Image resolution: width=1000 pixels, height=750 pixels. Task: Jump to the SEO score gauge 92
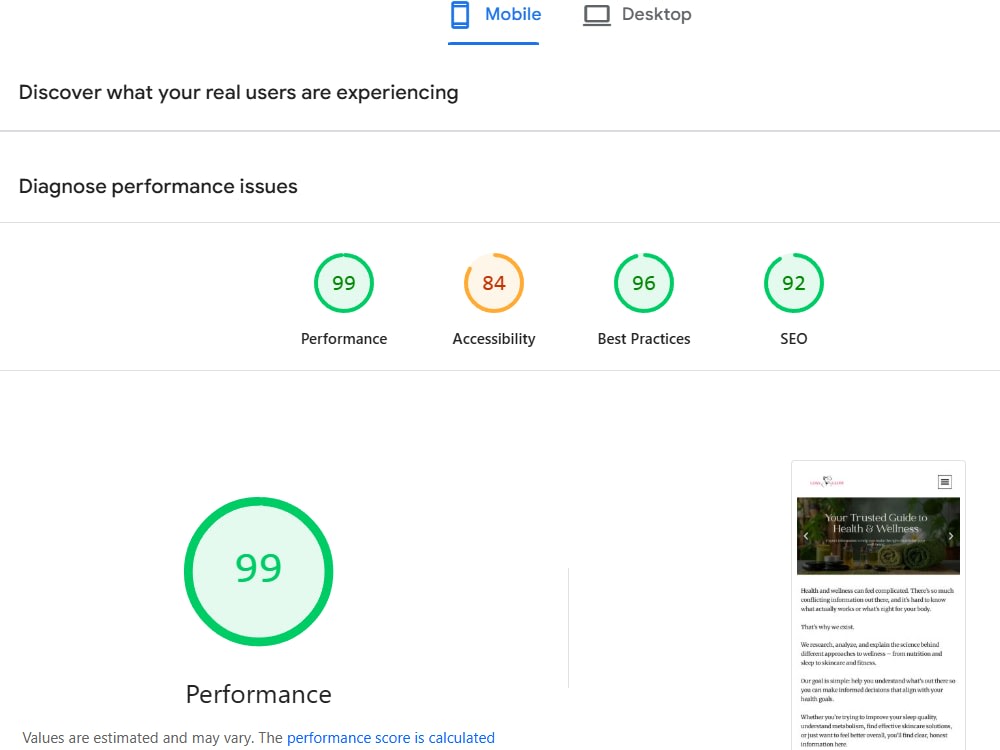(793, 283)
